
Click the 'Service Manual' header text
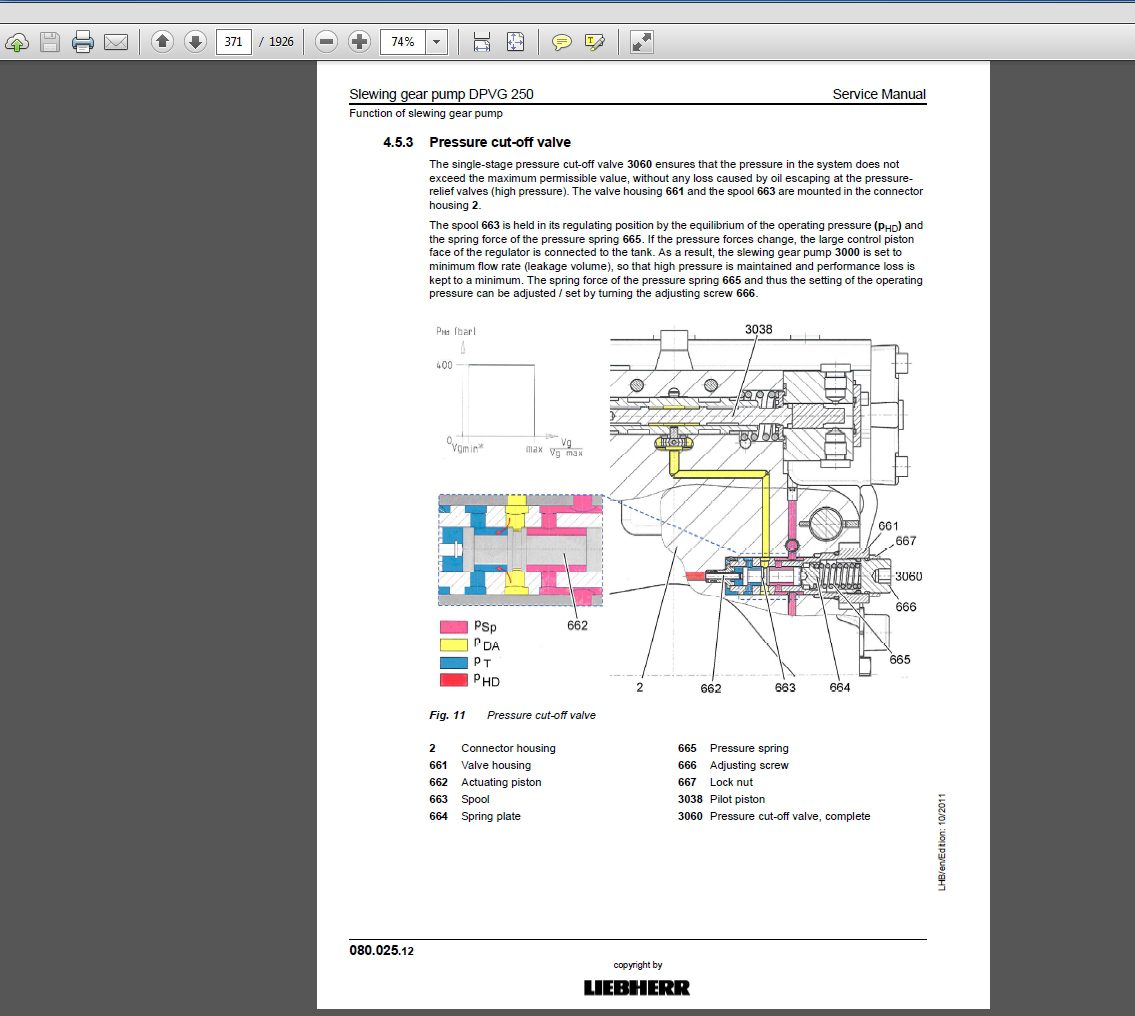[879, 94]
